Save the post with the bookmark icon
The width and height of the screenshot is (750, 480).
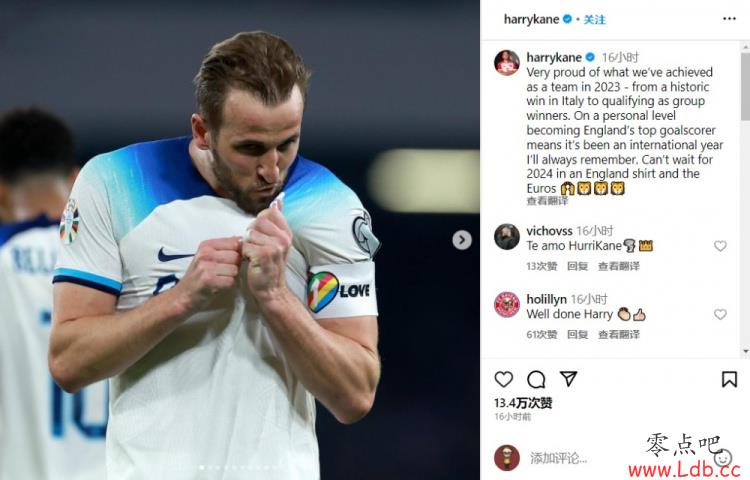(729, 379)
